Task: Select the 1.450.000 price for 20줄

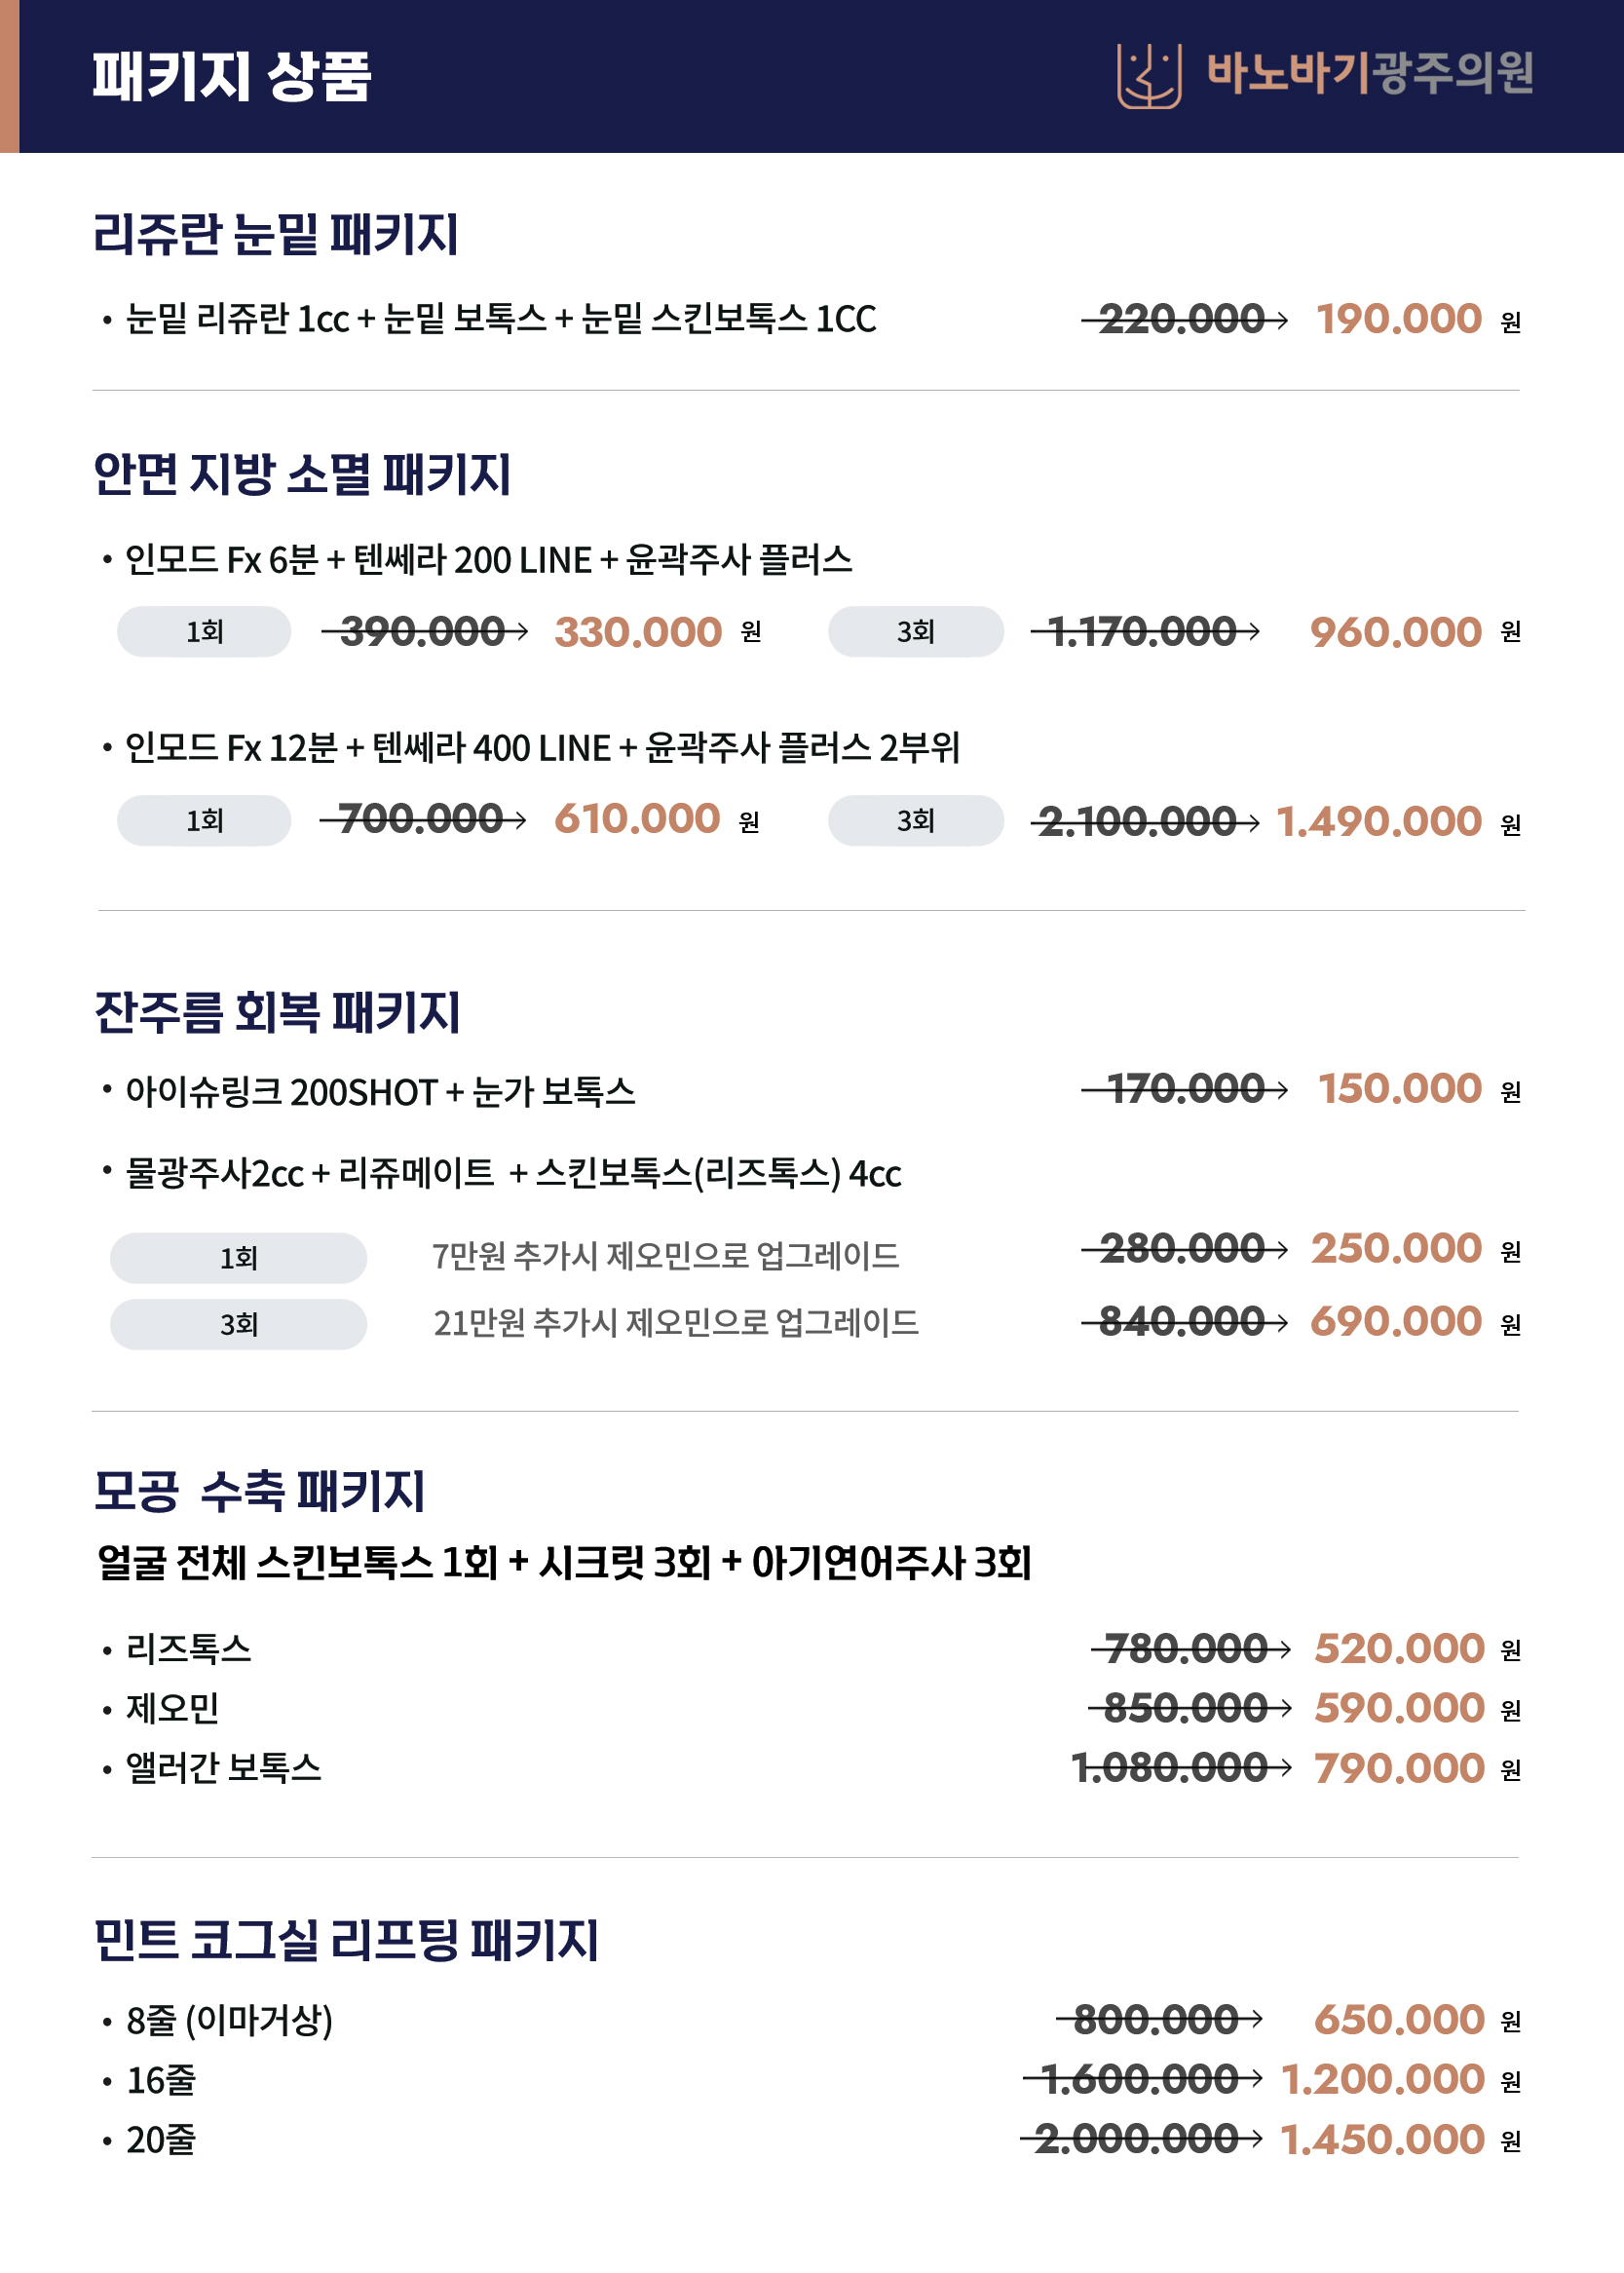Action: [x=1382, y=2140]
